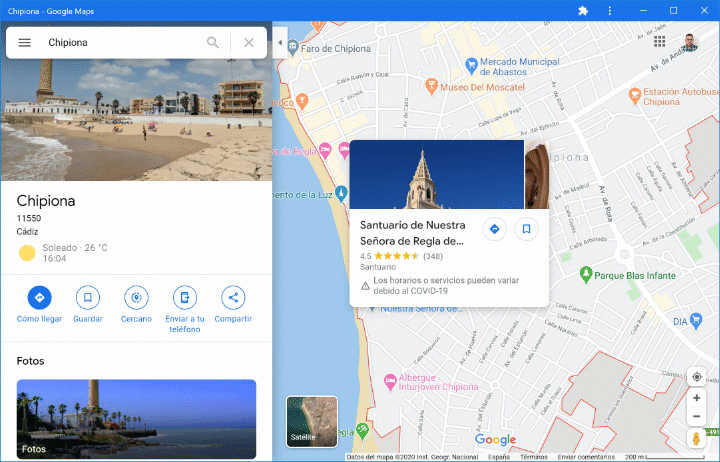Image resolution: width=720 pixels, height=462 pixels.
Task: Share the place with Compartir
Action: (x=233, y=304)
